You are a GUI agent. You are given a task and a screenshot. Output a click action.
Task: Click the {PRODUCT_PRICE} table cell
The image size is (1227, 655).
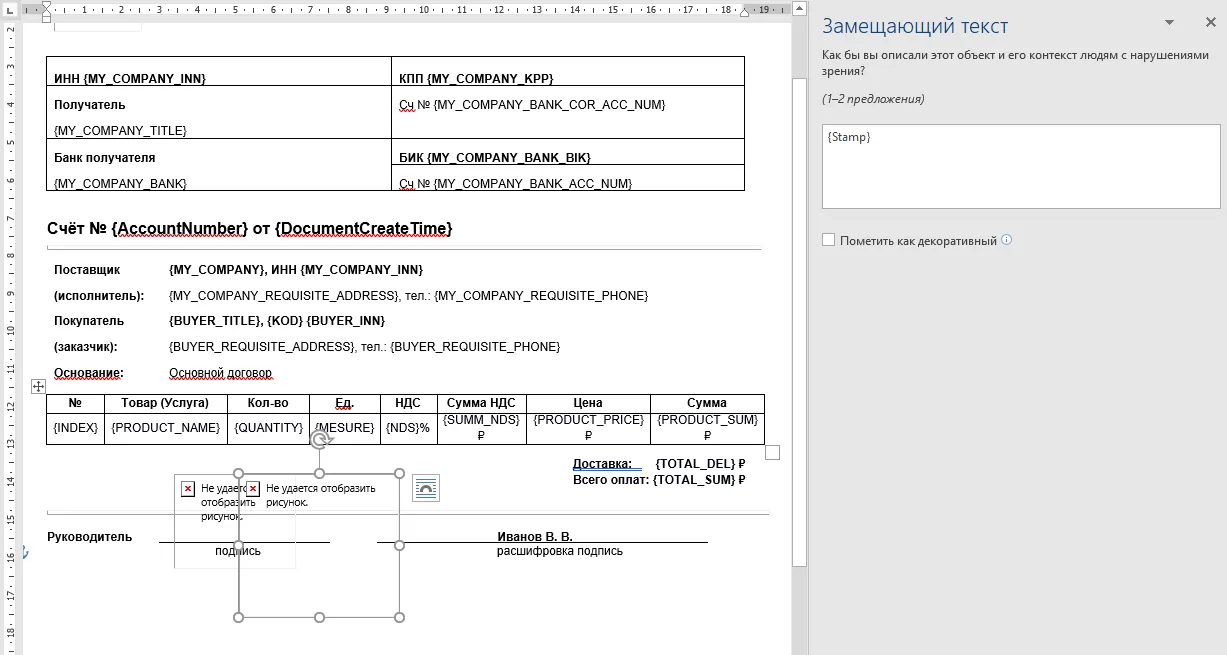[x=588, y=428]
